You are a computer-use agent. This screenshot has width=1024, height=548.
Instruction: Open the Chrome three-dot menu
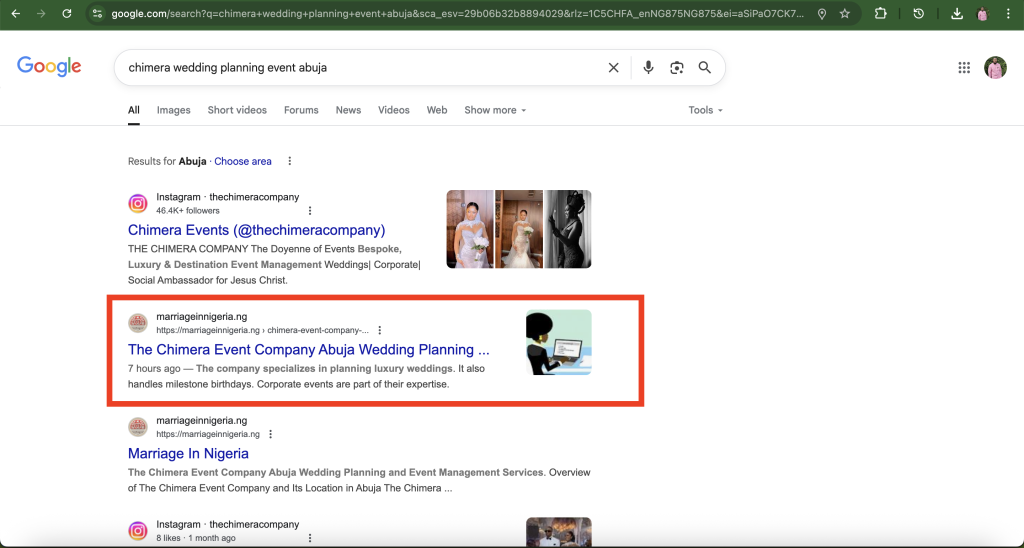click(1008, 13)
